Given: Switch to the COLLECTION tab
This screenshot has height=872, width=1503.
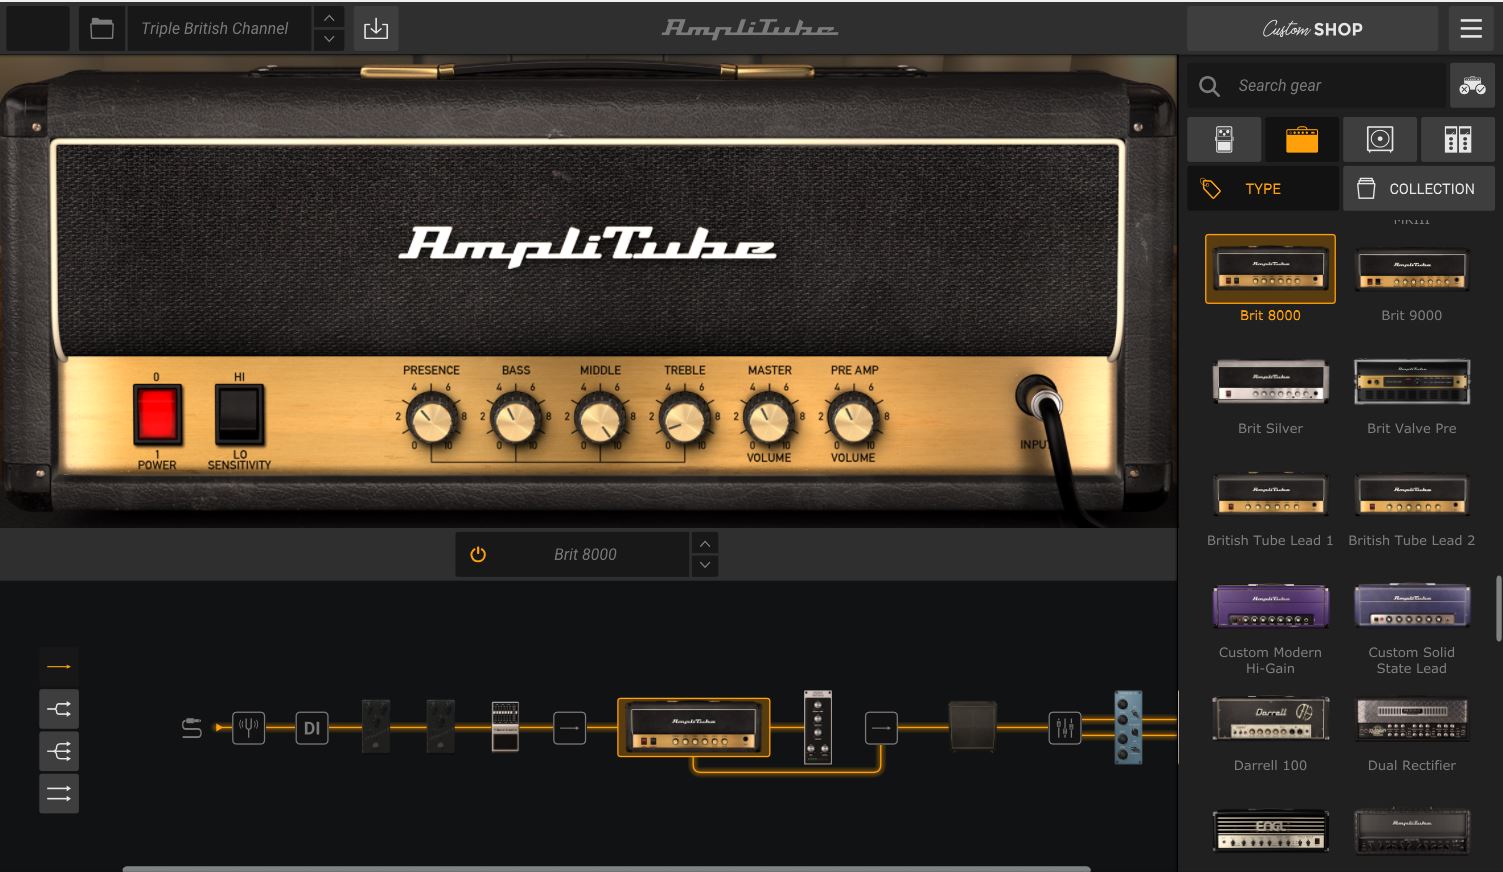Looking at the screenshot, I should click(1419, 188).
